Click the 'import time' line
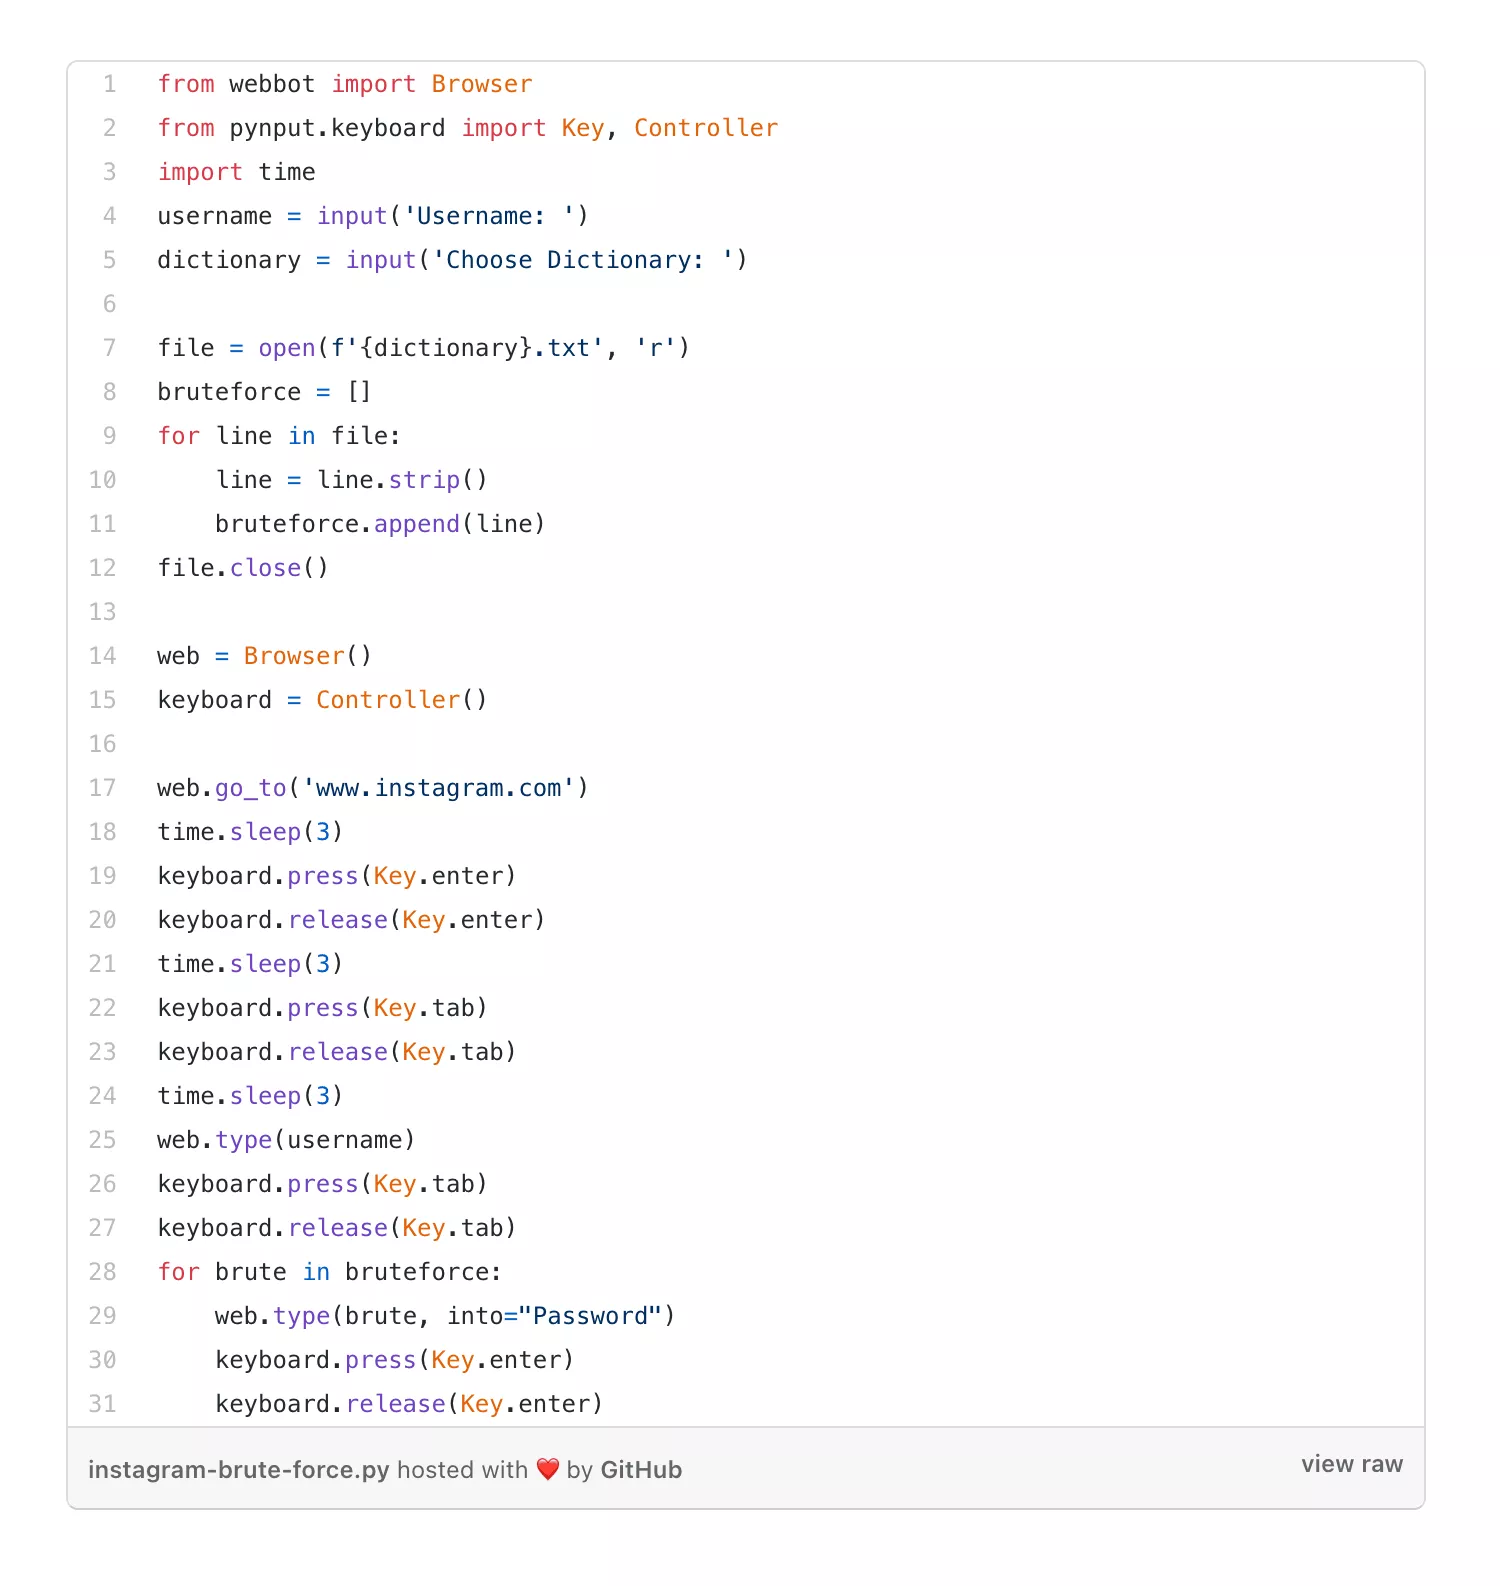 click(x=236, y=172)
